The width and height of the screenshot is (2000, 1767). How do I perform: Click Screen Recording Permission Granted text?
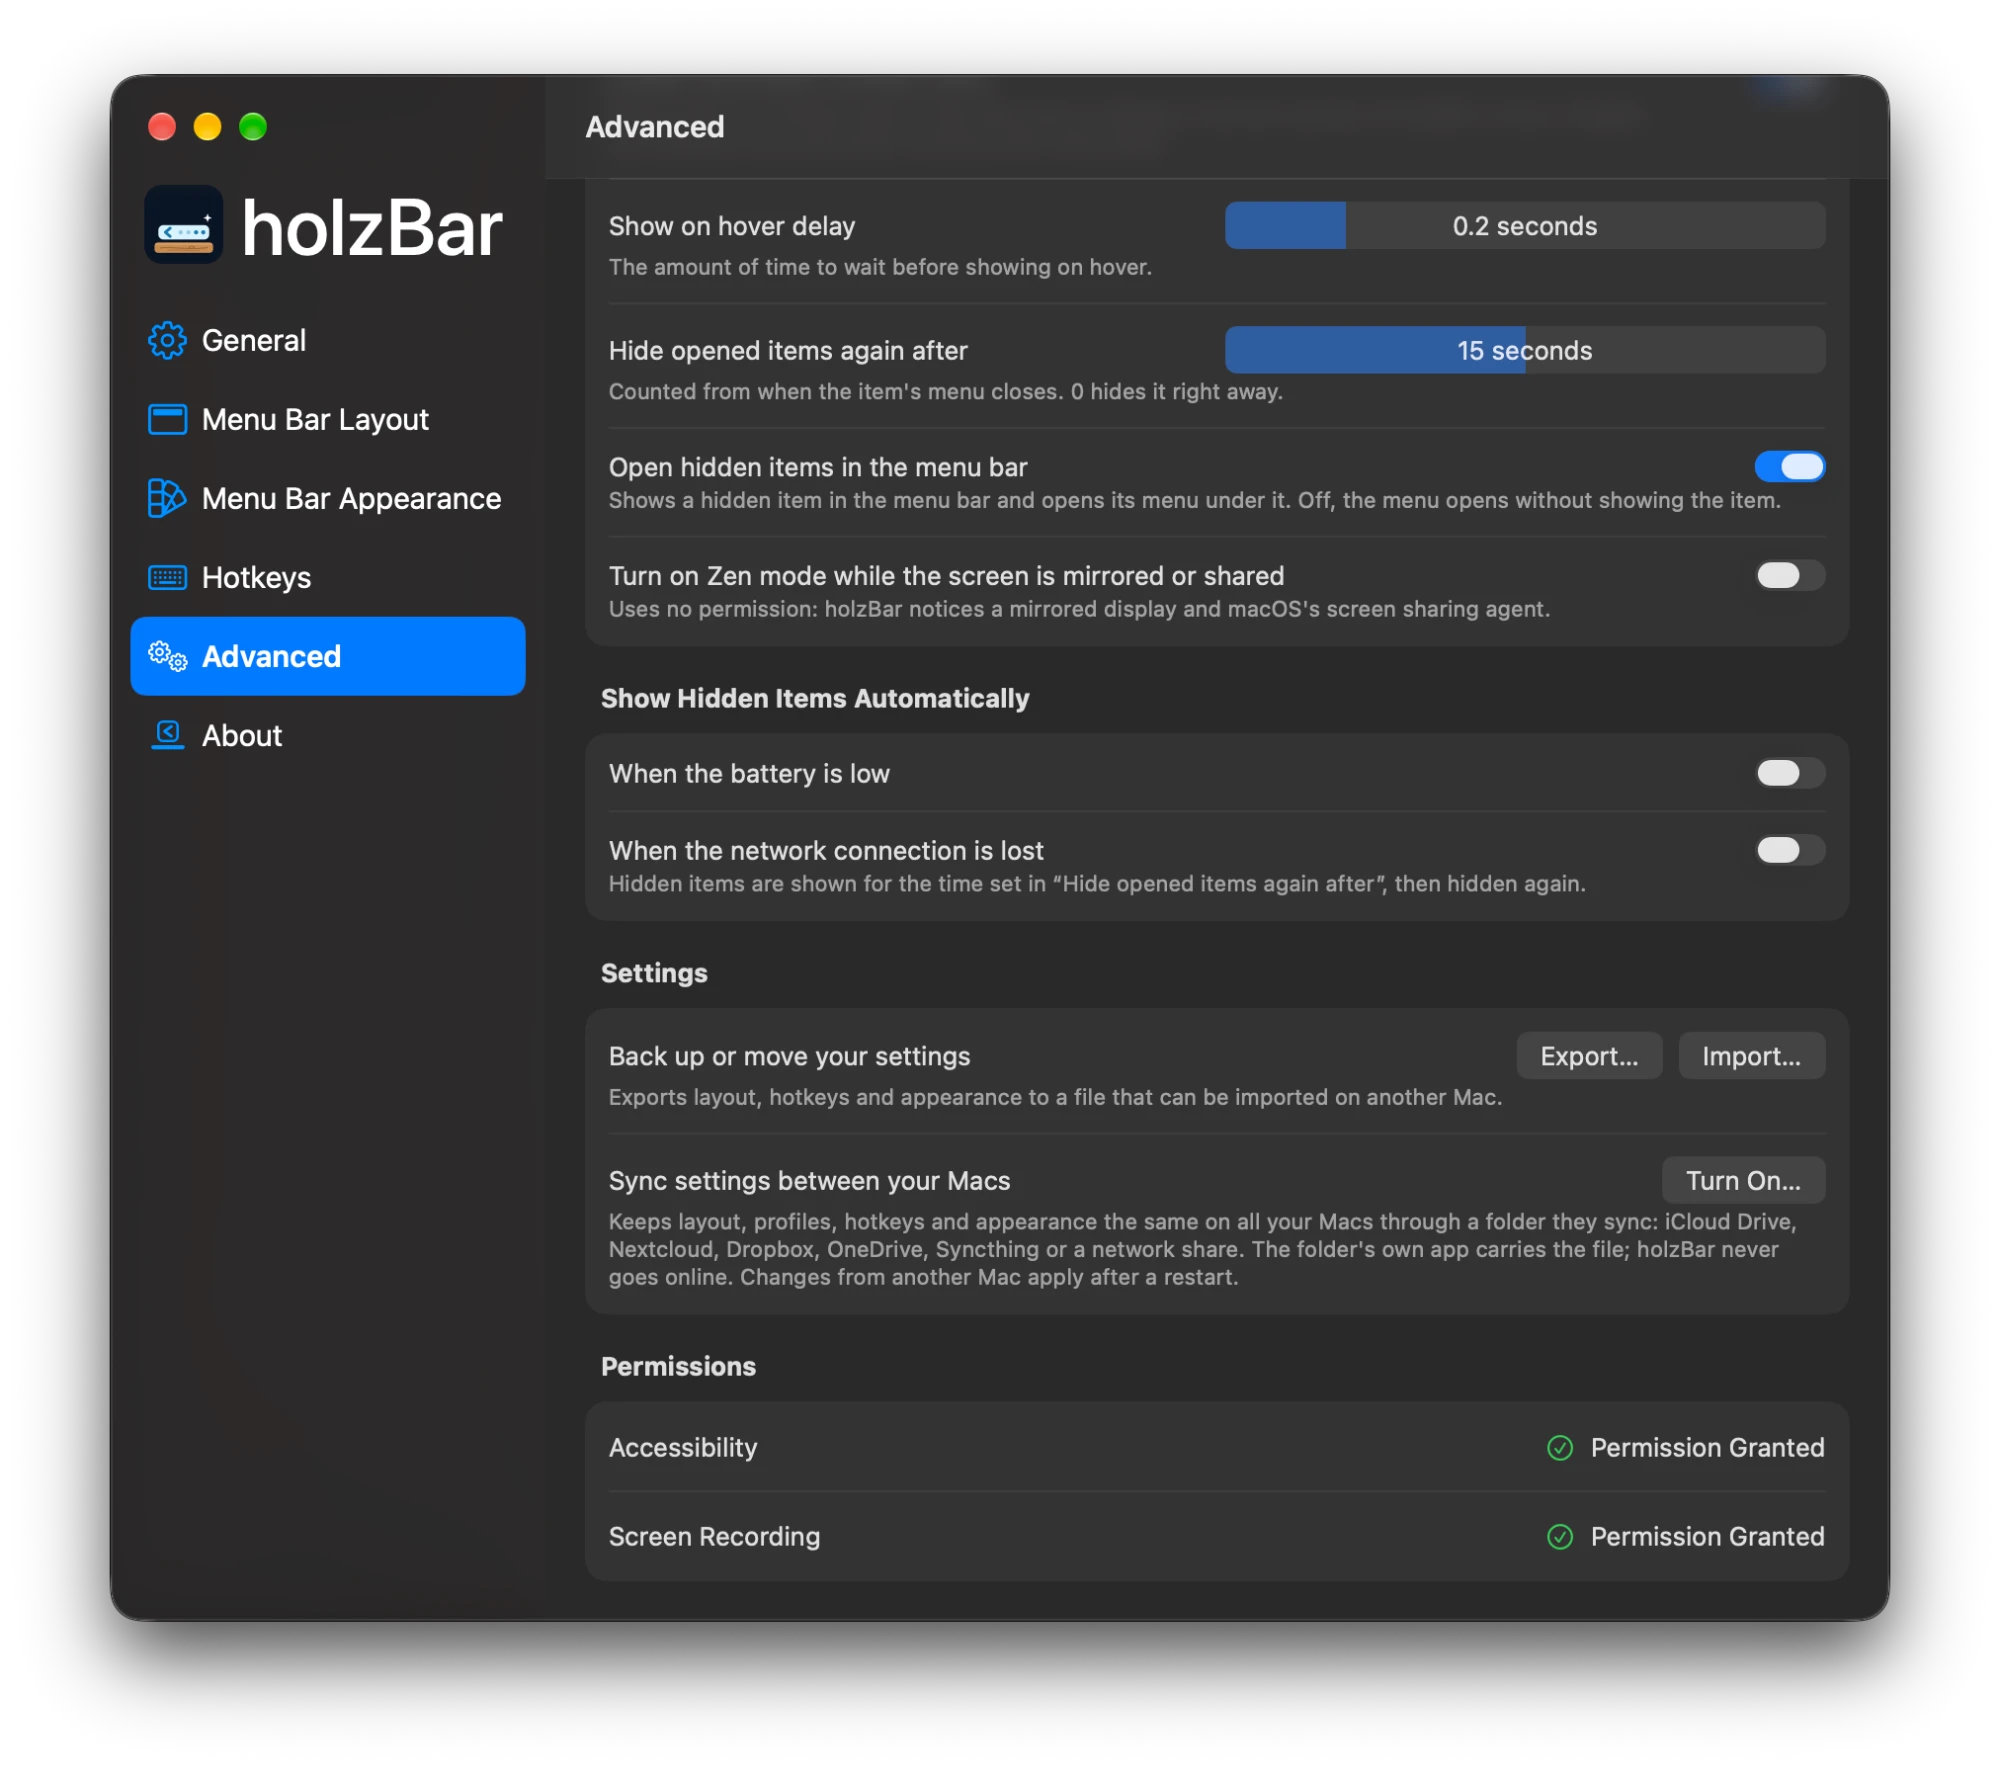click(x=1707, y=1536)
